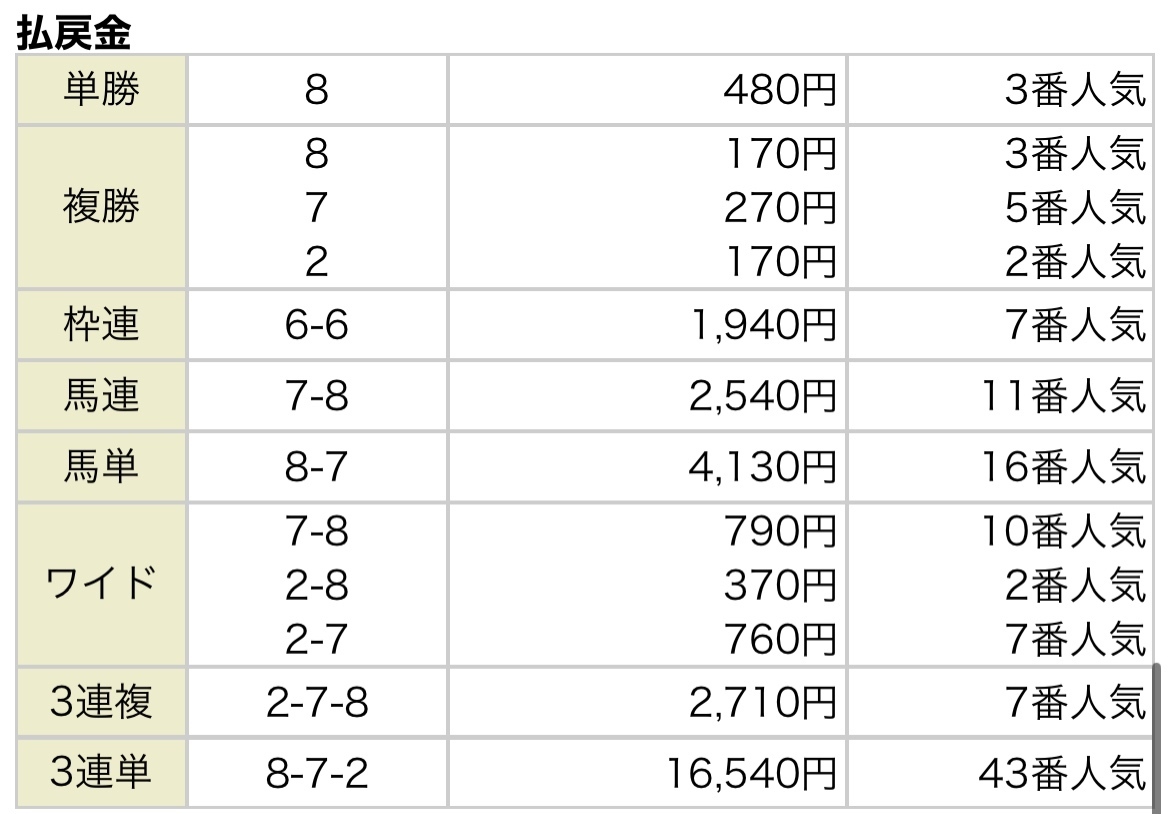Select the 8-7 馬単 combination
Viewport: 1170px width, 814px height.
coord(317,466)
